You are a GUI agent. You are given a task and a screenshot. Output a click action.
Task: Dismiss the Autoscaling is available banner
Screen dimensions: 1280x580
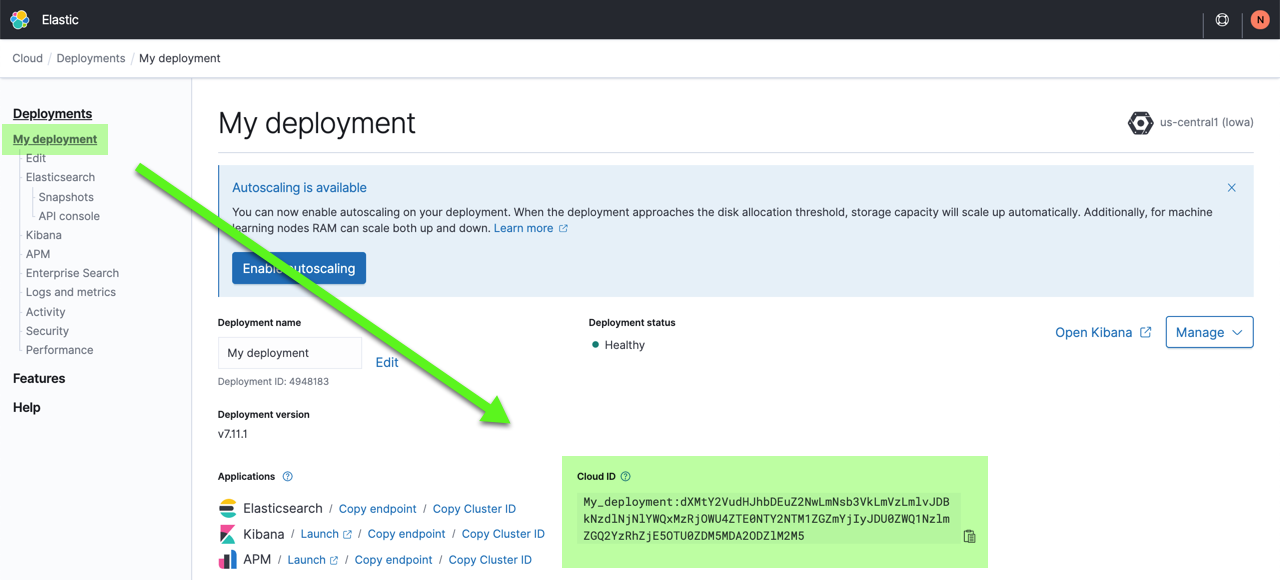pyautogui.click(x=1232, y=187)
